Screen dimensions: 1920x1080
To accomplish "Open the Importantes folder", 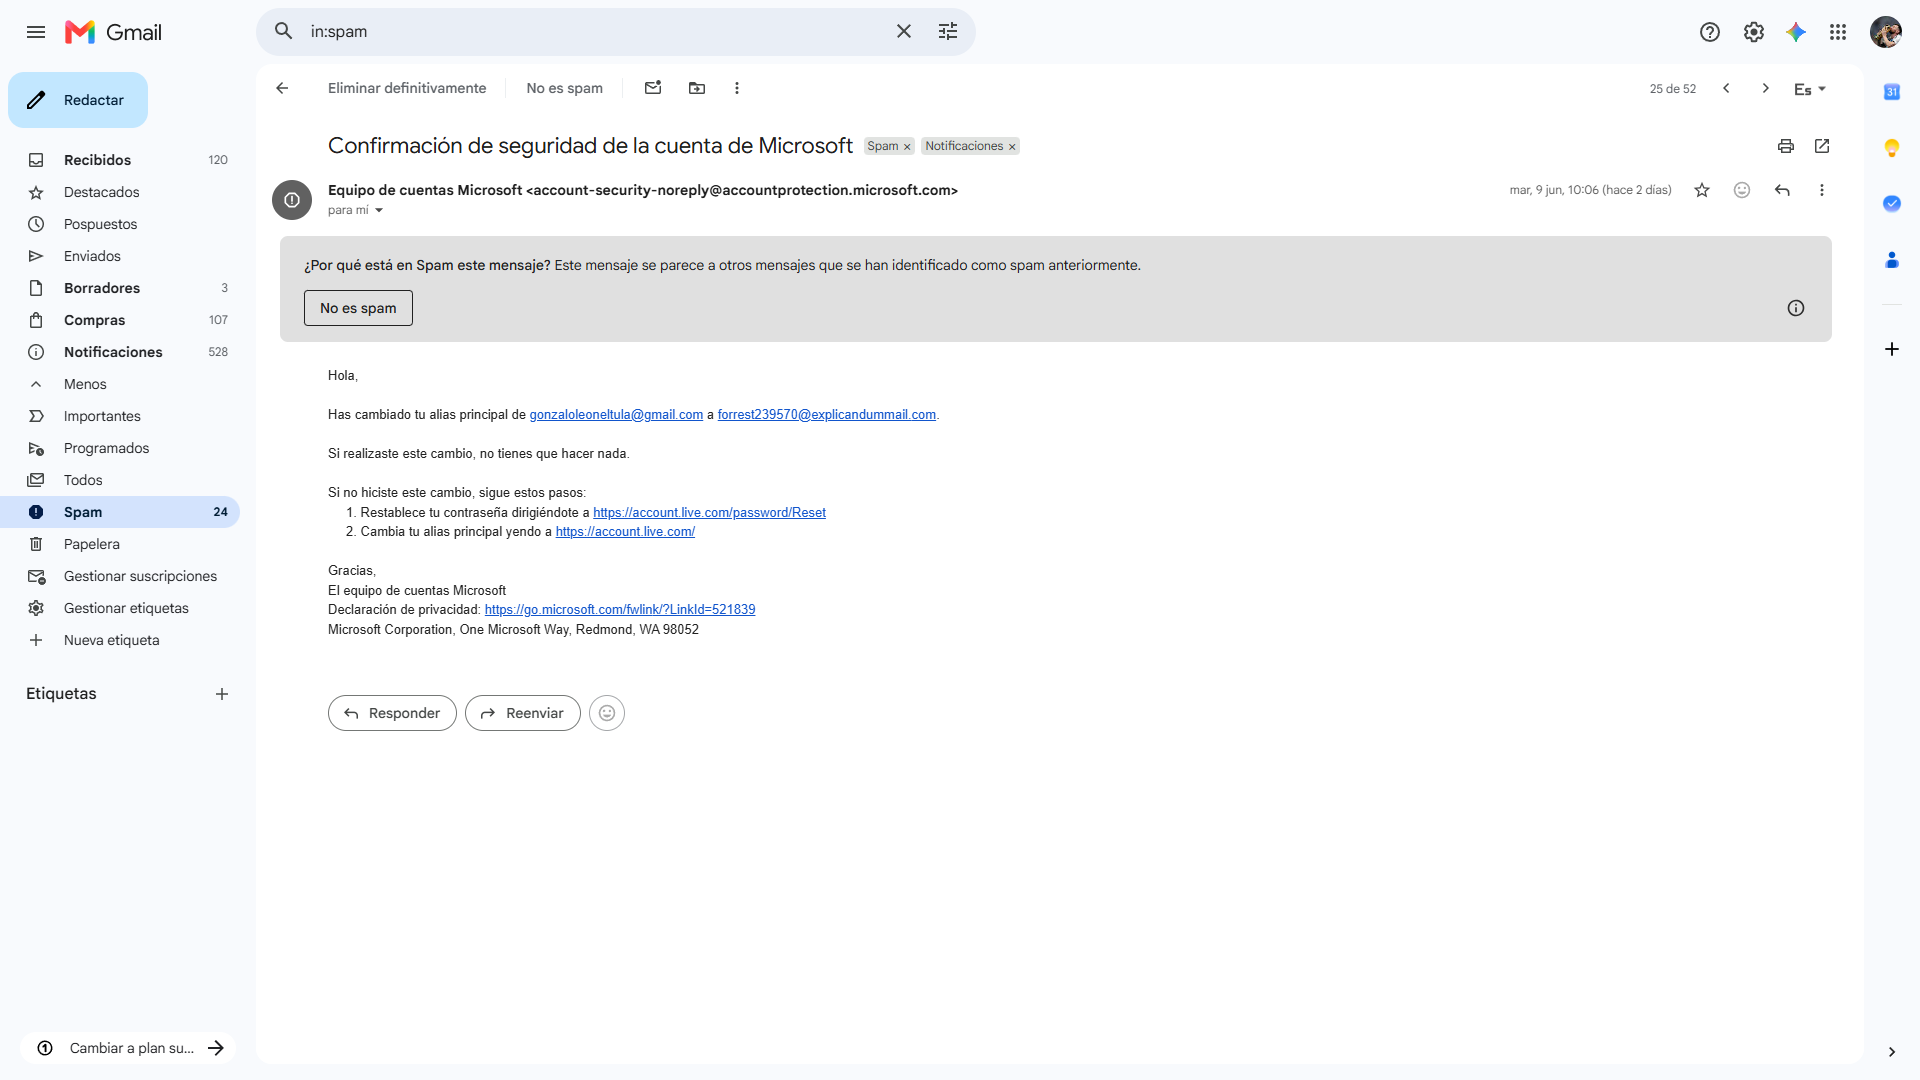I will [x=120, y=416].
